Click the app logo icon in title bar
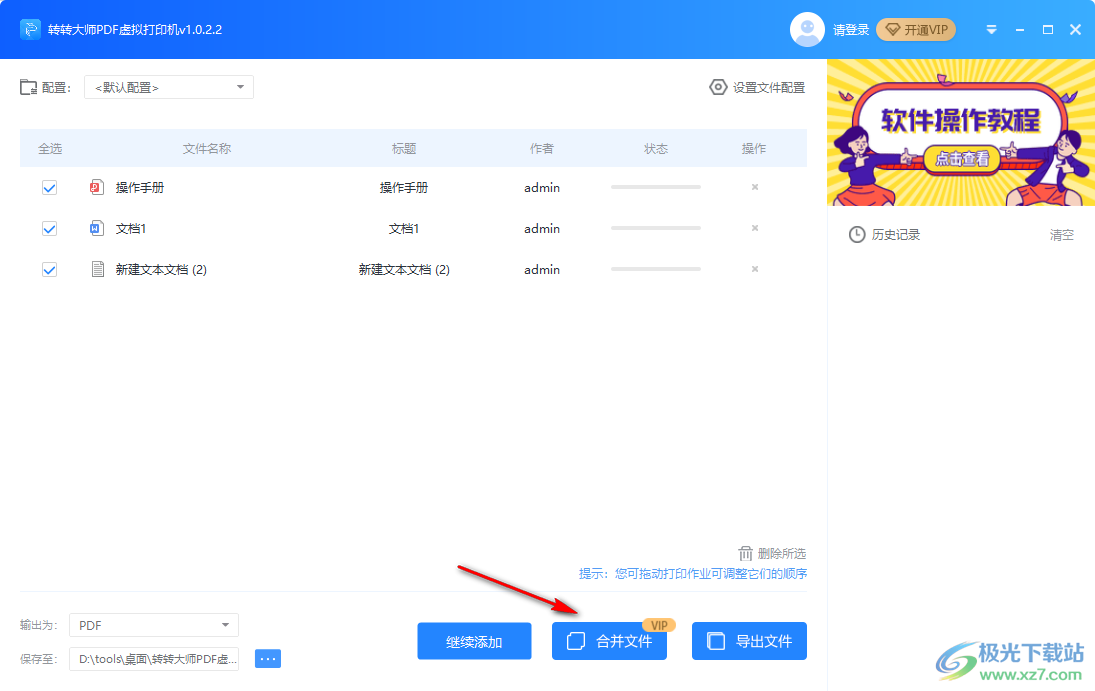Screen dimensions: 1095x691 pos(30,29)
